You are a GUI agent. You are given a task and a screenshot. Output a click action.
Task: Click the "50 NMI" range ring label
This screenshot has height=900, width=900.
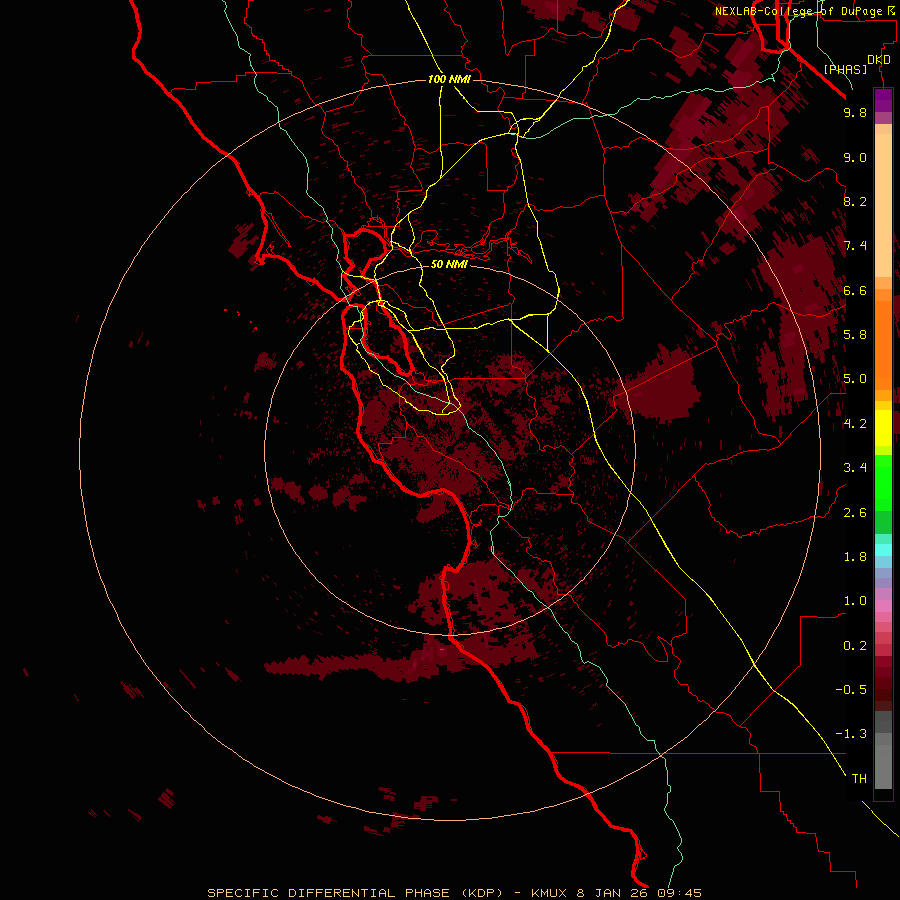pos(449,264)
